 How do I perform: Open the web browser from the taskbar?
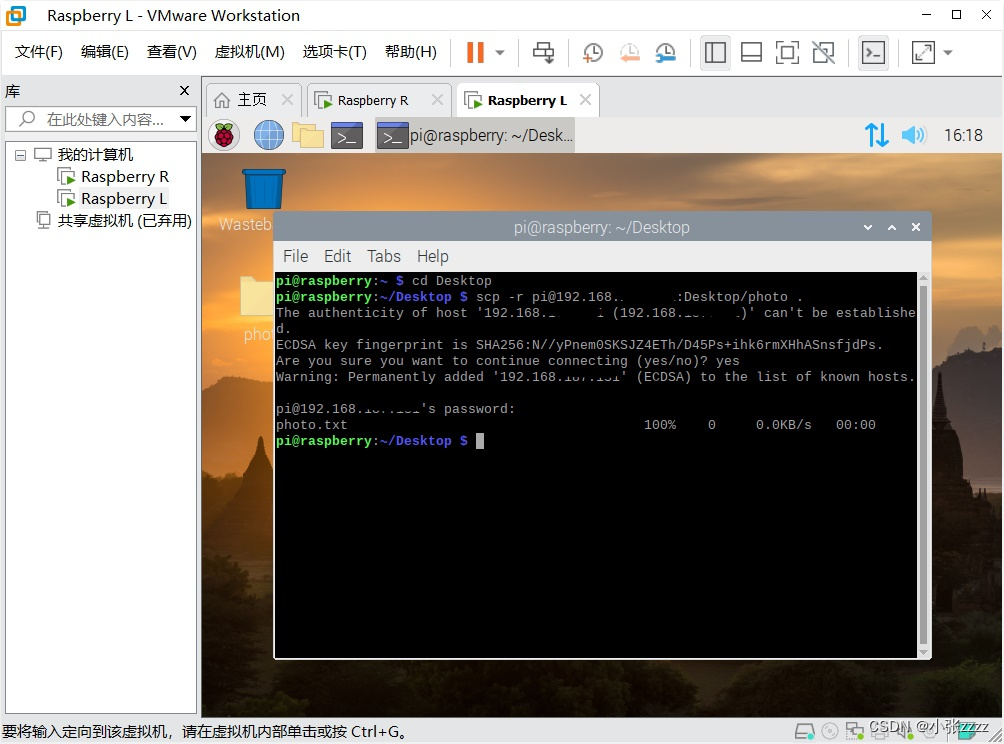click(267, 134)
